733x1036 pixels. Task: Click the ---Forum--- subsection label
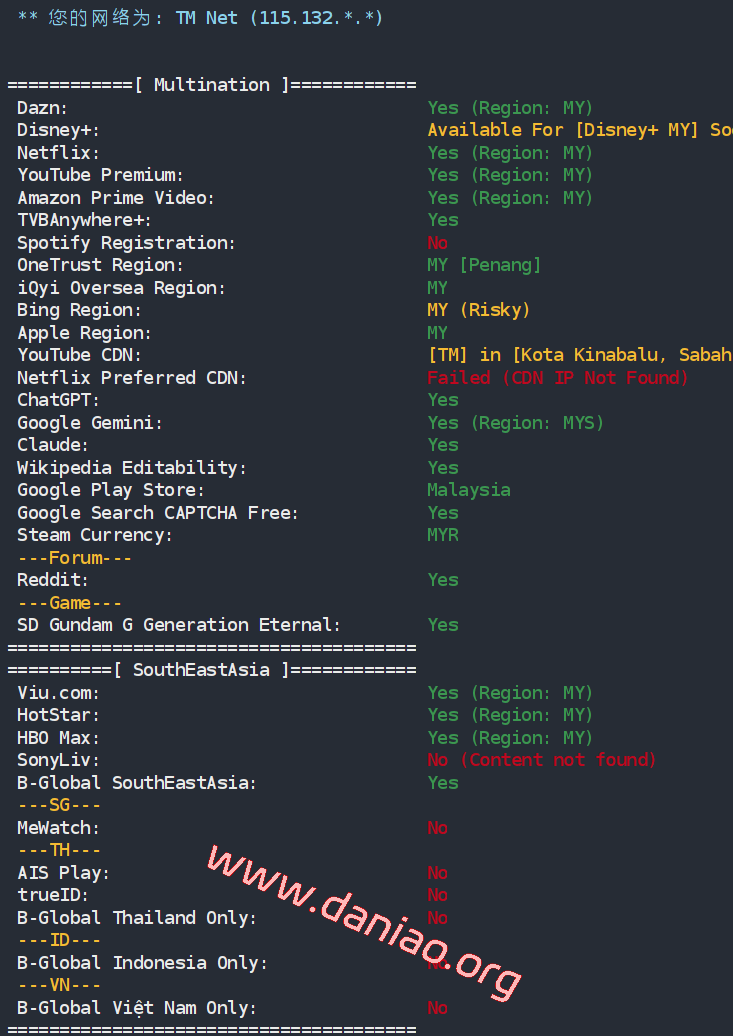point(75,558)
